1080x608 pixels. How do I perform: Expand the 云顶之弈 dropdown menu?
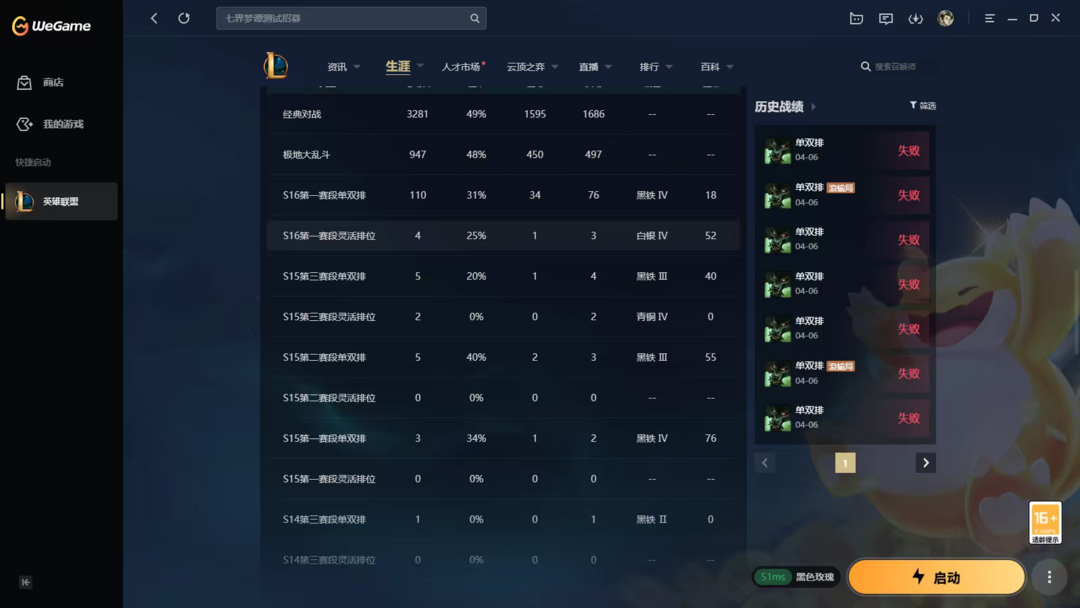pos(532,67)
